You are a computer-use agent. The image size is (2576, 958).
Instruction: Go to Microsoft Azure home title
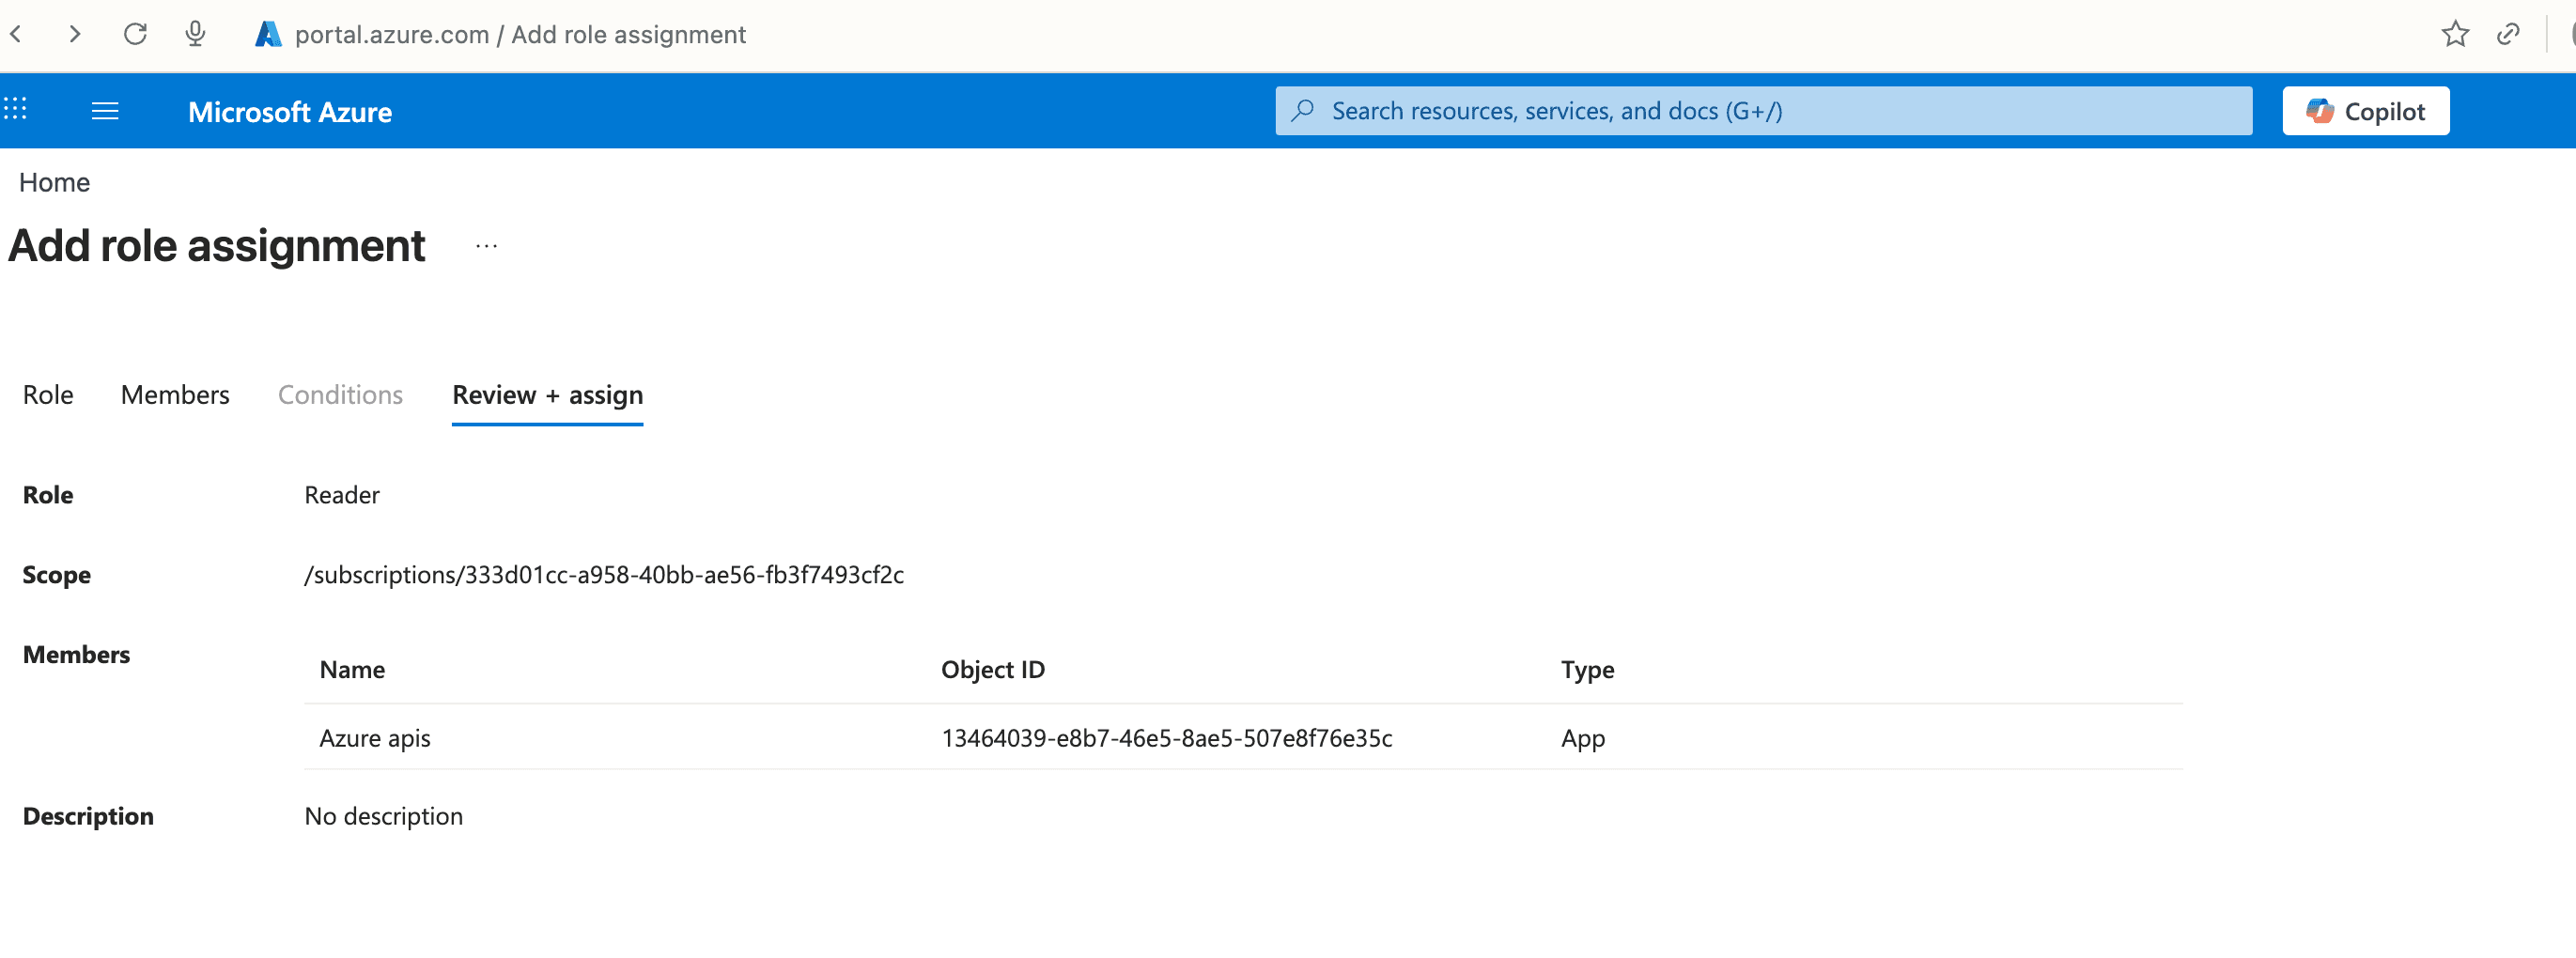coord(290,112)
